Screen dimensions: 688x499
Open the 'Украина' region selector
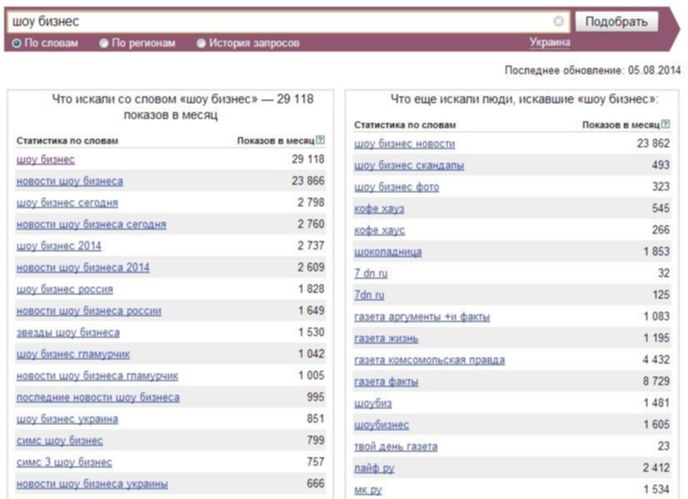550,42
